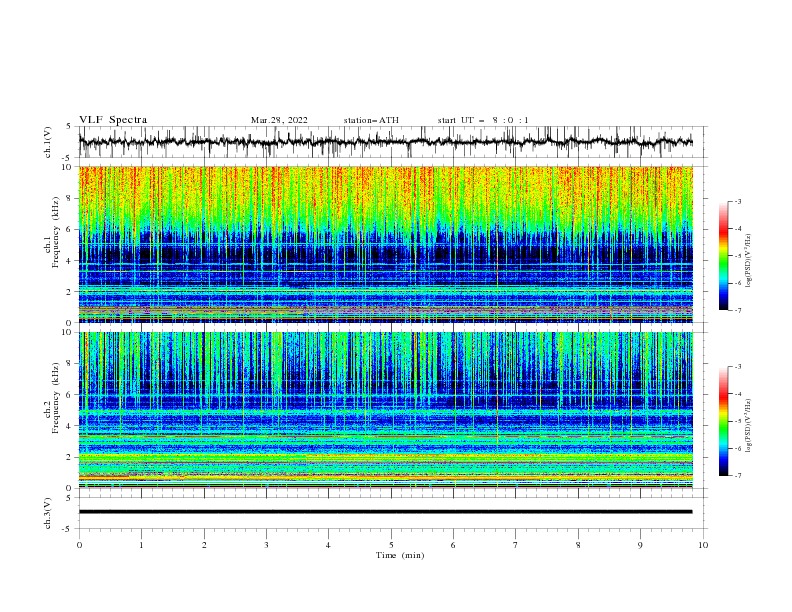792x612 pixels.
Task: Click the "-5" tick on ch.2 colorbar
Action: coord(738,421)
